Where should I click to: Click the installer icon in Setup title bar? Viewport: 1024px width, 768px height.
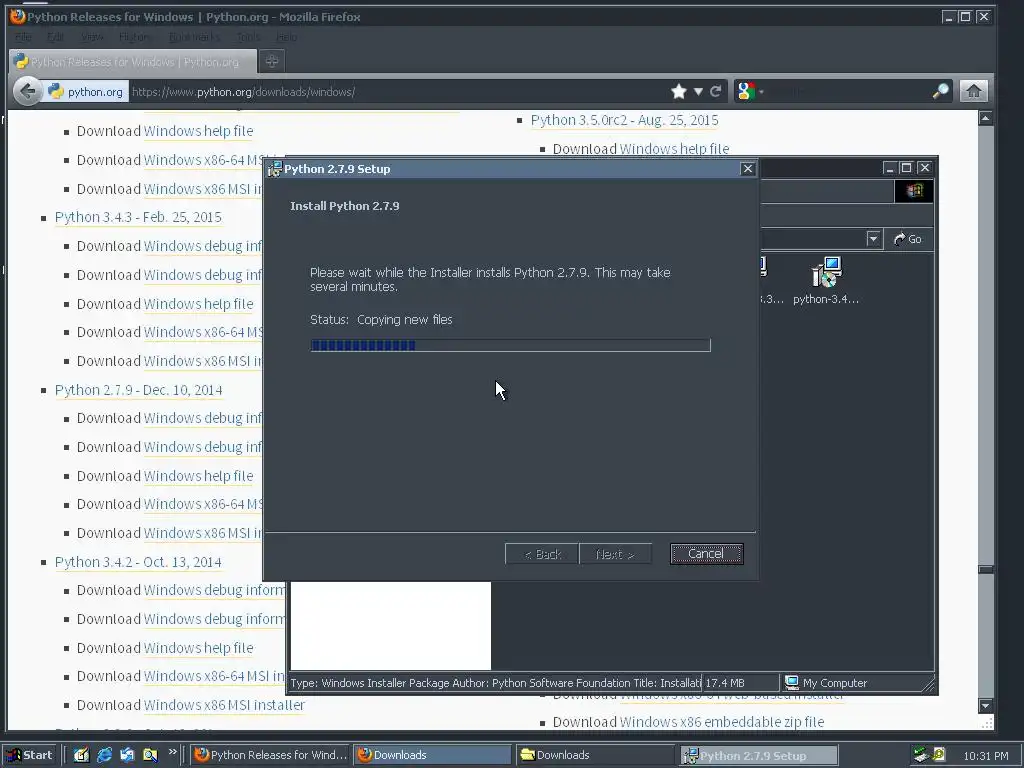tap(274, 169)
